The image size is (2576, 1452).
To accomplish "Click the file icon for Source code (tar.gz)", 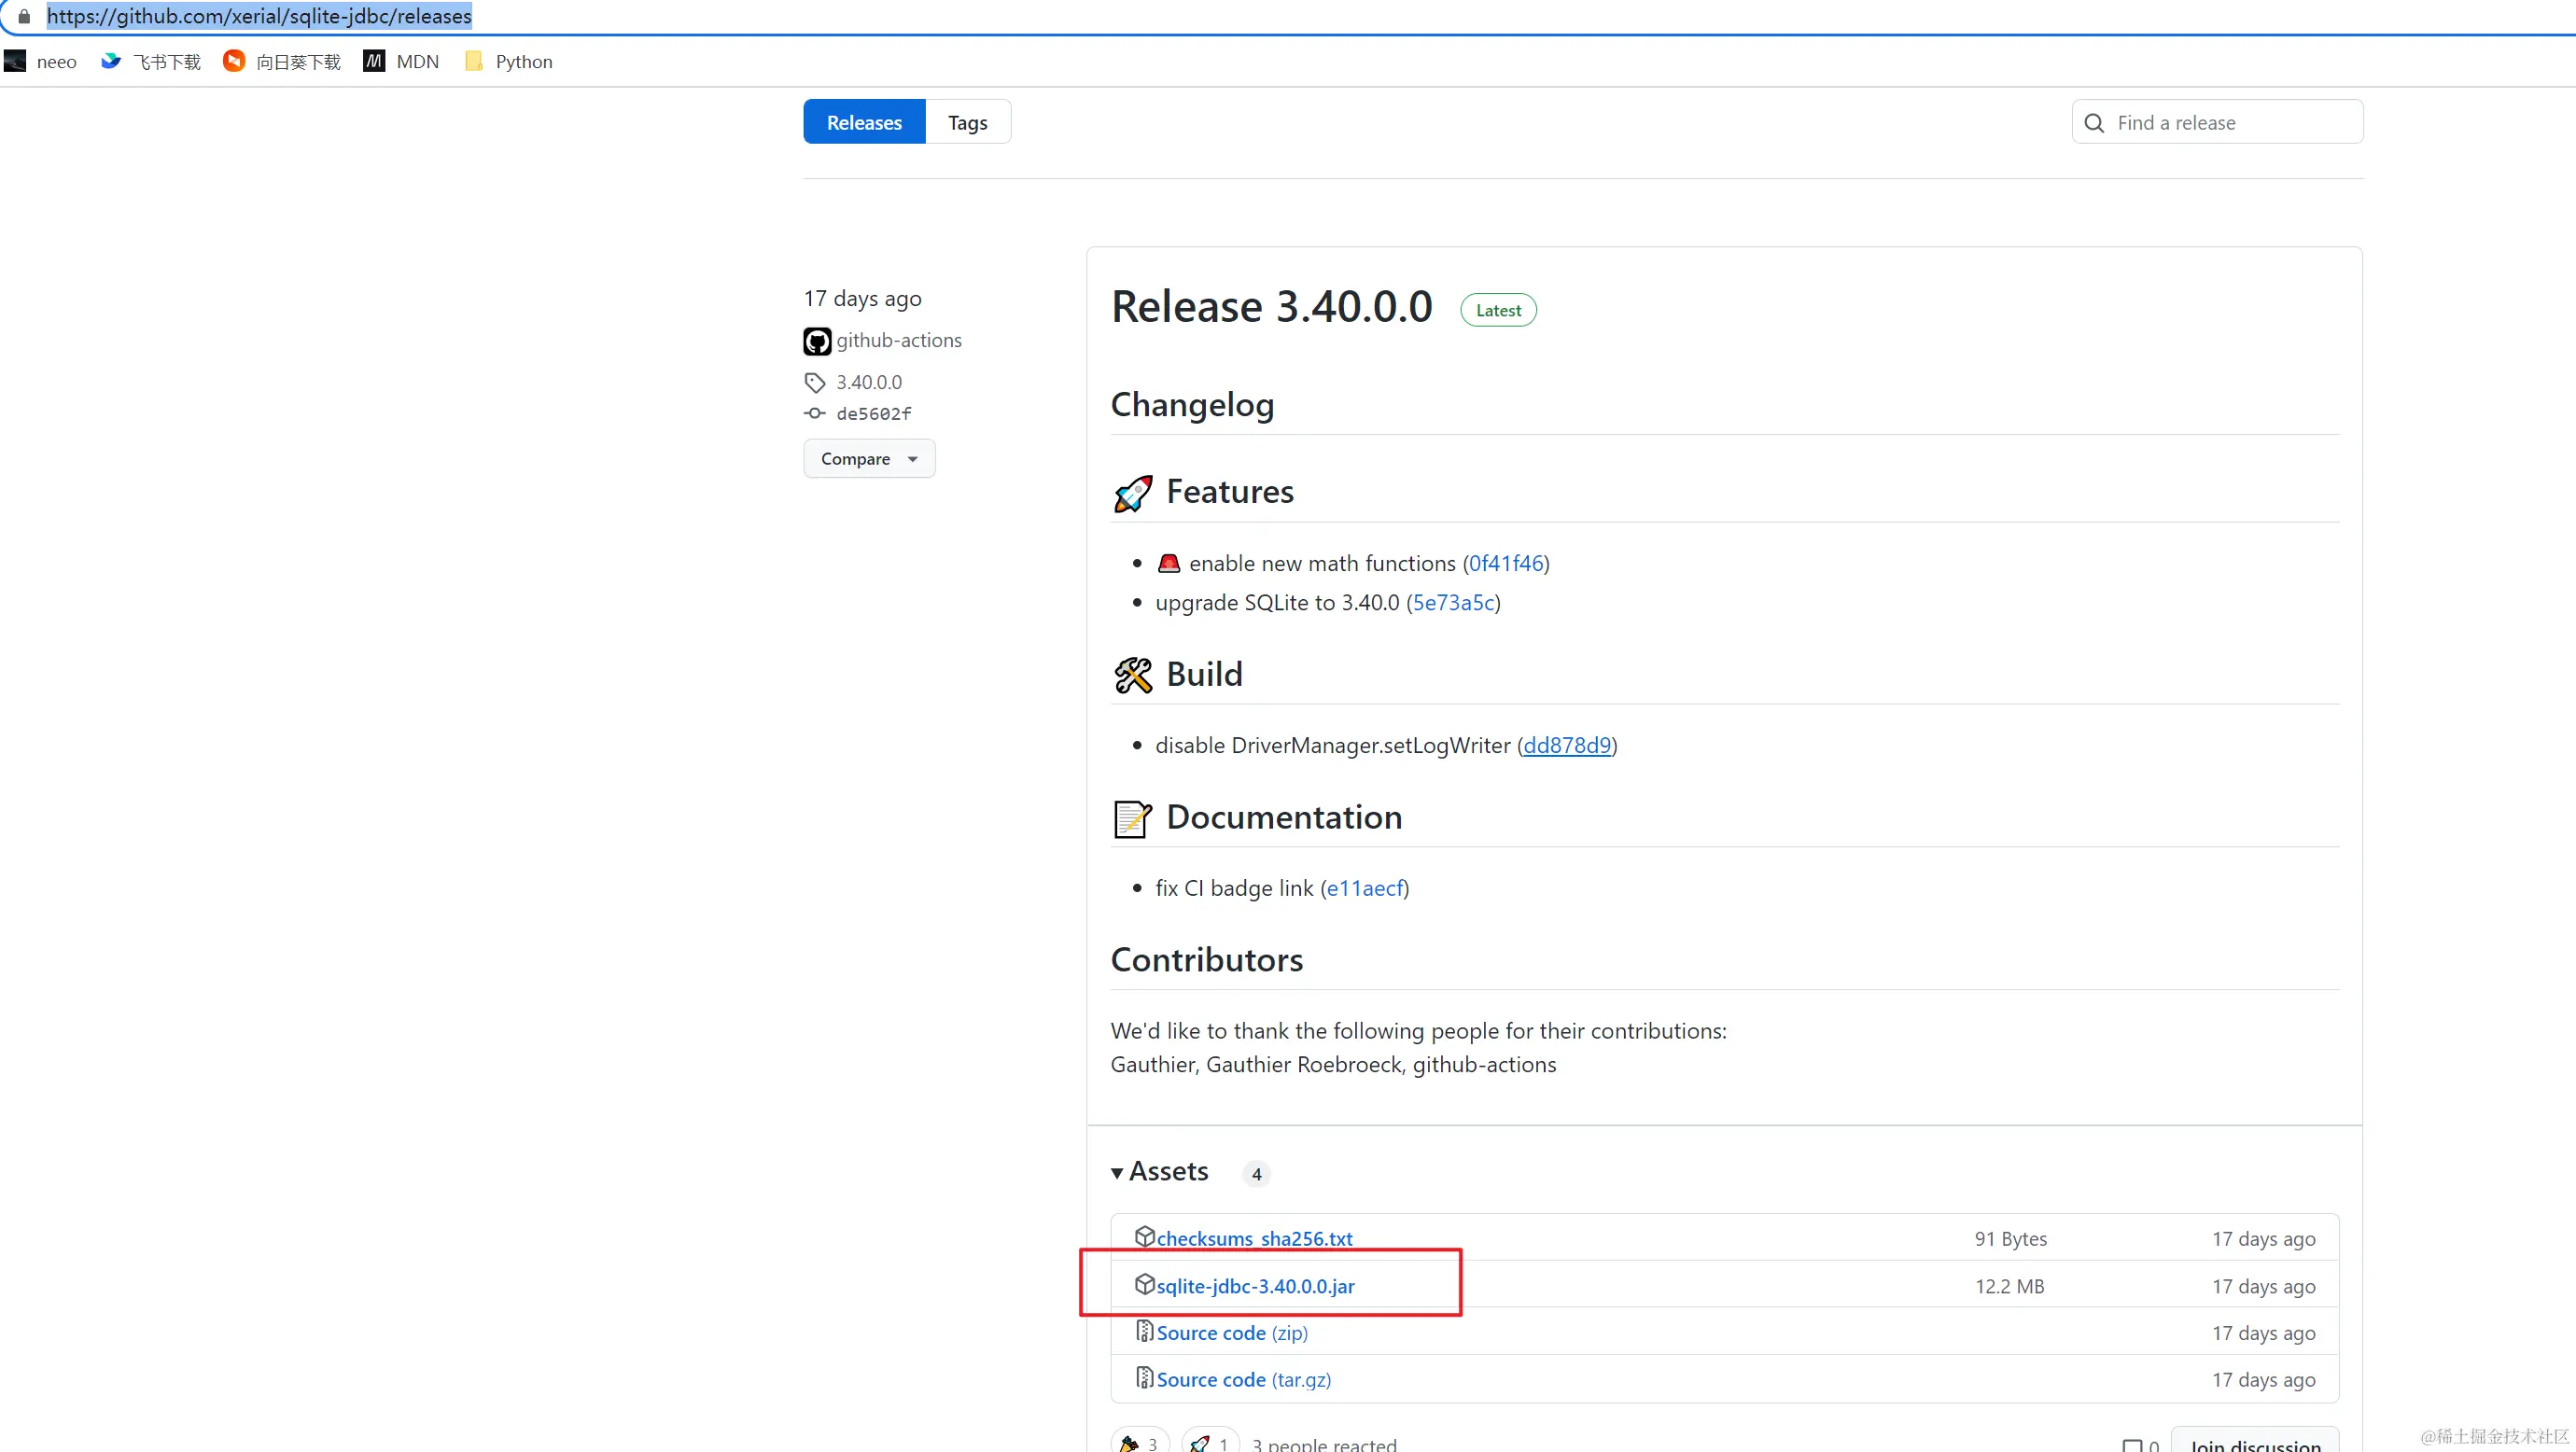I will 1145,1378.
